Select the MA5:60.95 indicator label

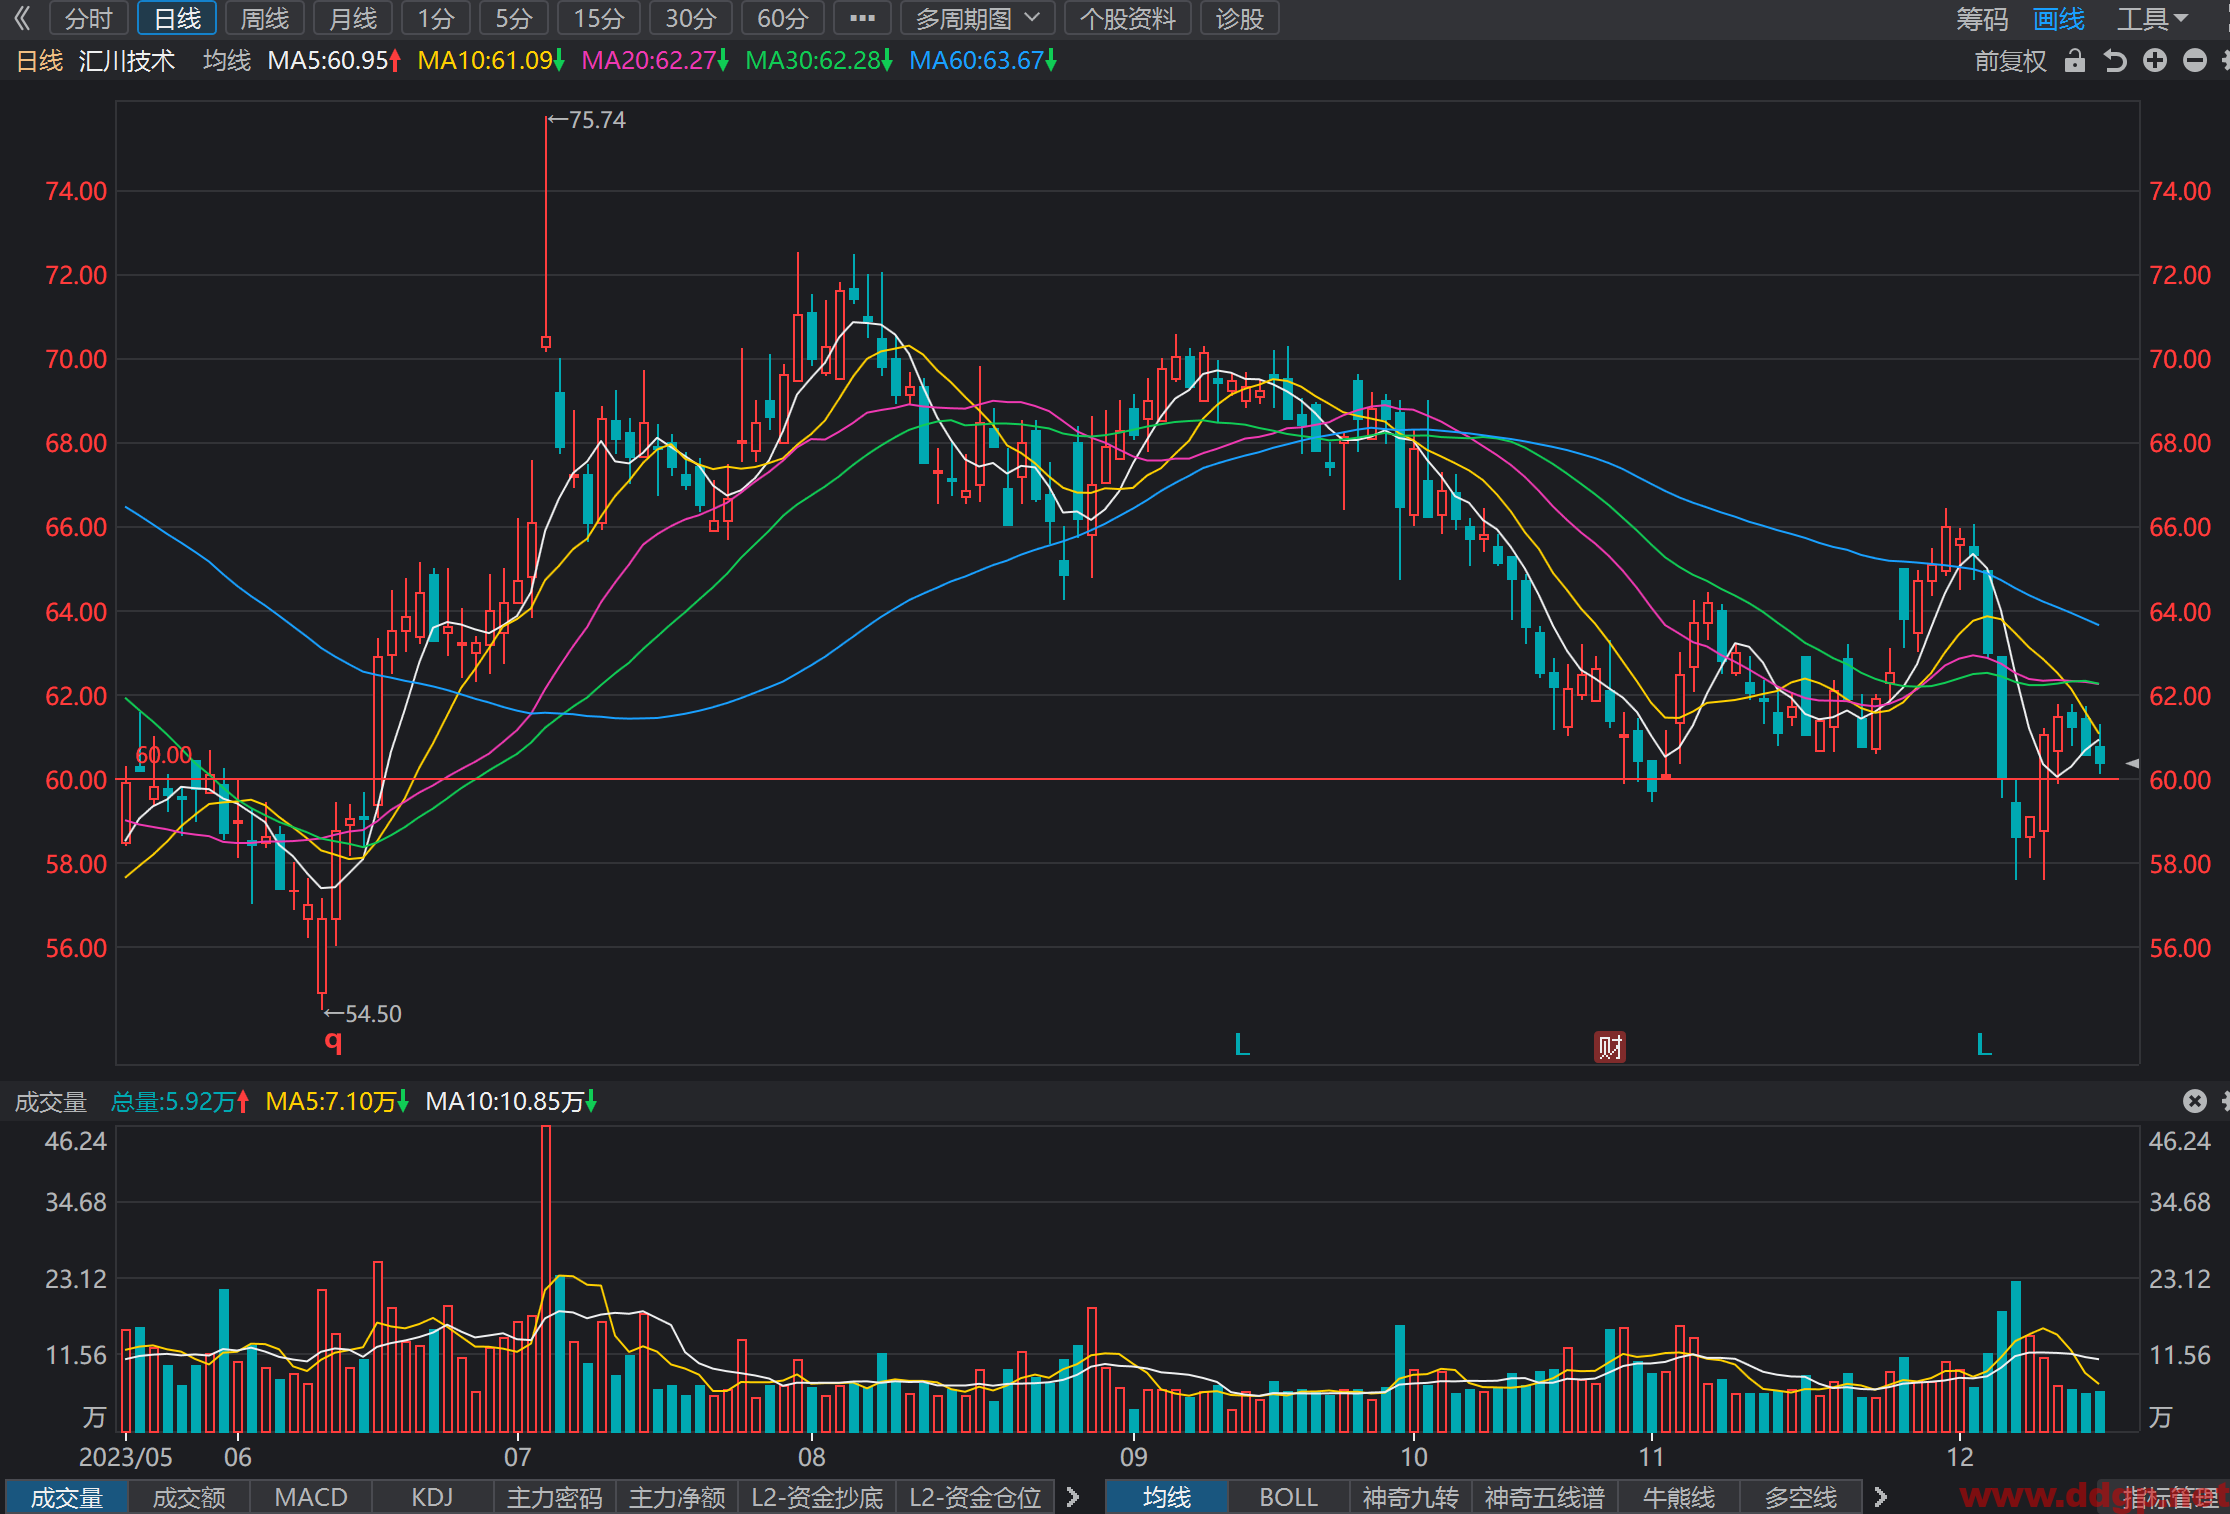[334, 61]
